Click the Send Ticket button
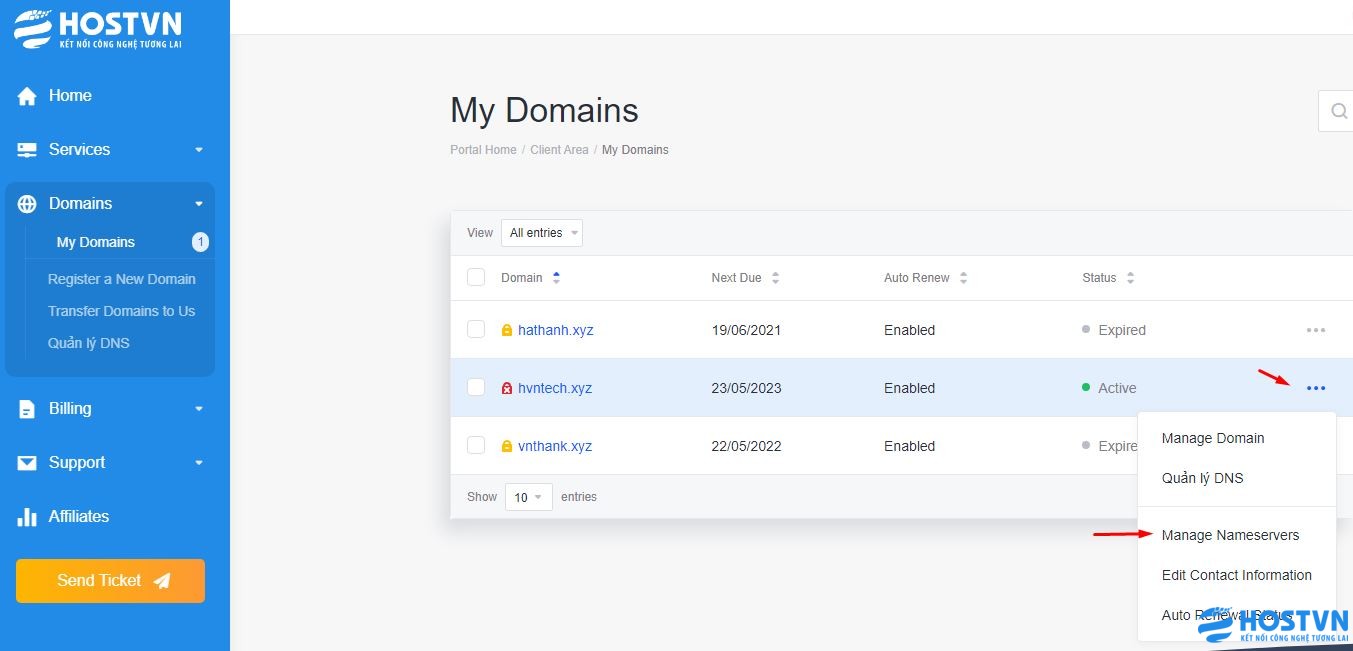Screen dimensions: 1353x651 (x=110, y=581)
